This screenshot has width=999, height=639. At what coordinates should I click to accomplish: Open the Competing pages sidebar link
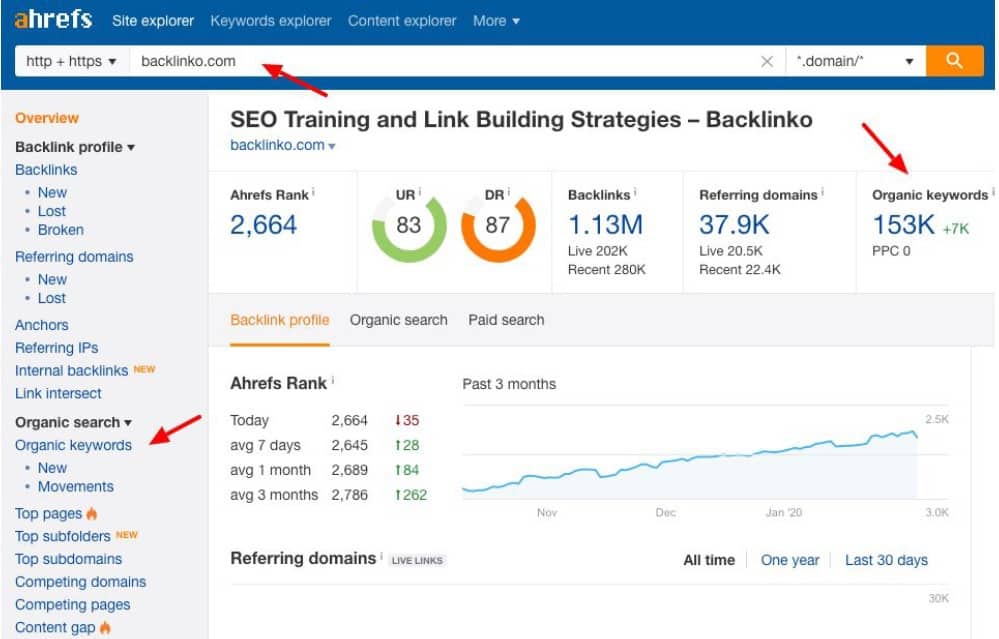[x=73, y=605]
